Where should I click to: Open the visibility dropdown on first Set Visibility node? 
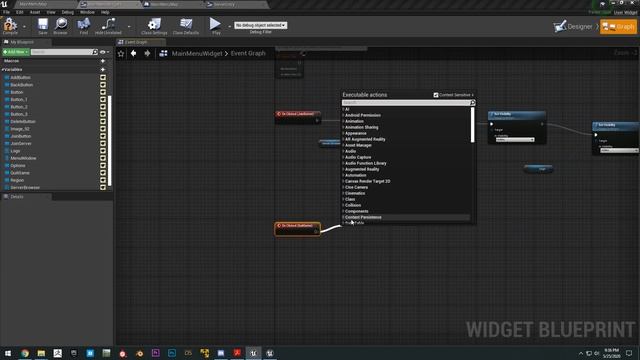[x=515, y=140]
